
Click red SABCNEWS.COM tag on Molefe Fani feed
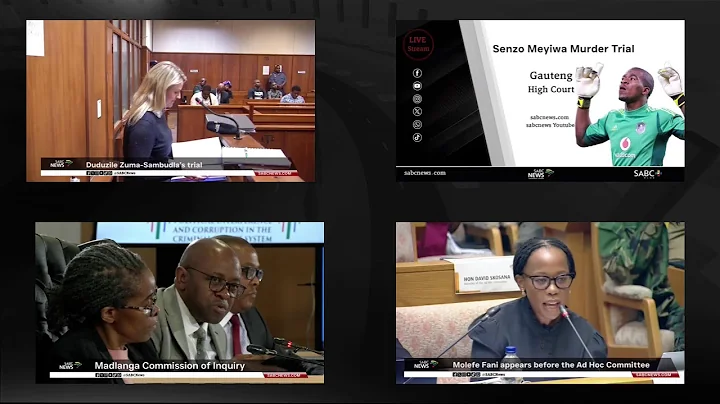pyautogui.click(x=653, y=375)
